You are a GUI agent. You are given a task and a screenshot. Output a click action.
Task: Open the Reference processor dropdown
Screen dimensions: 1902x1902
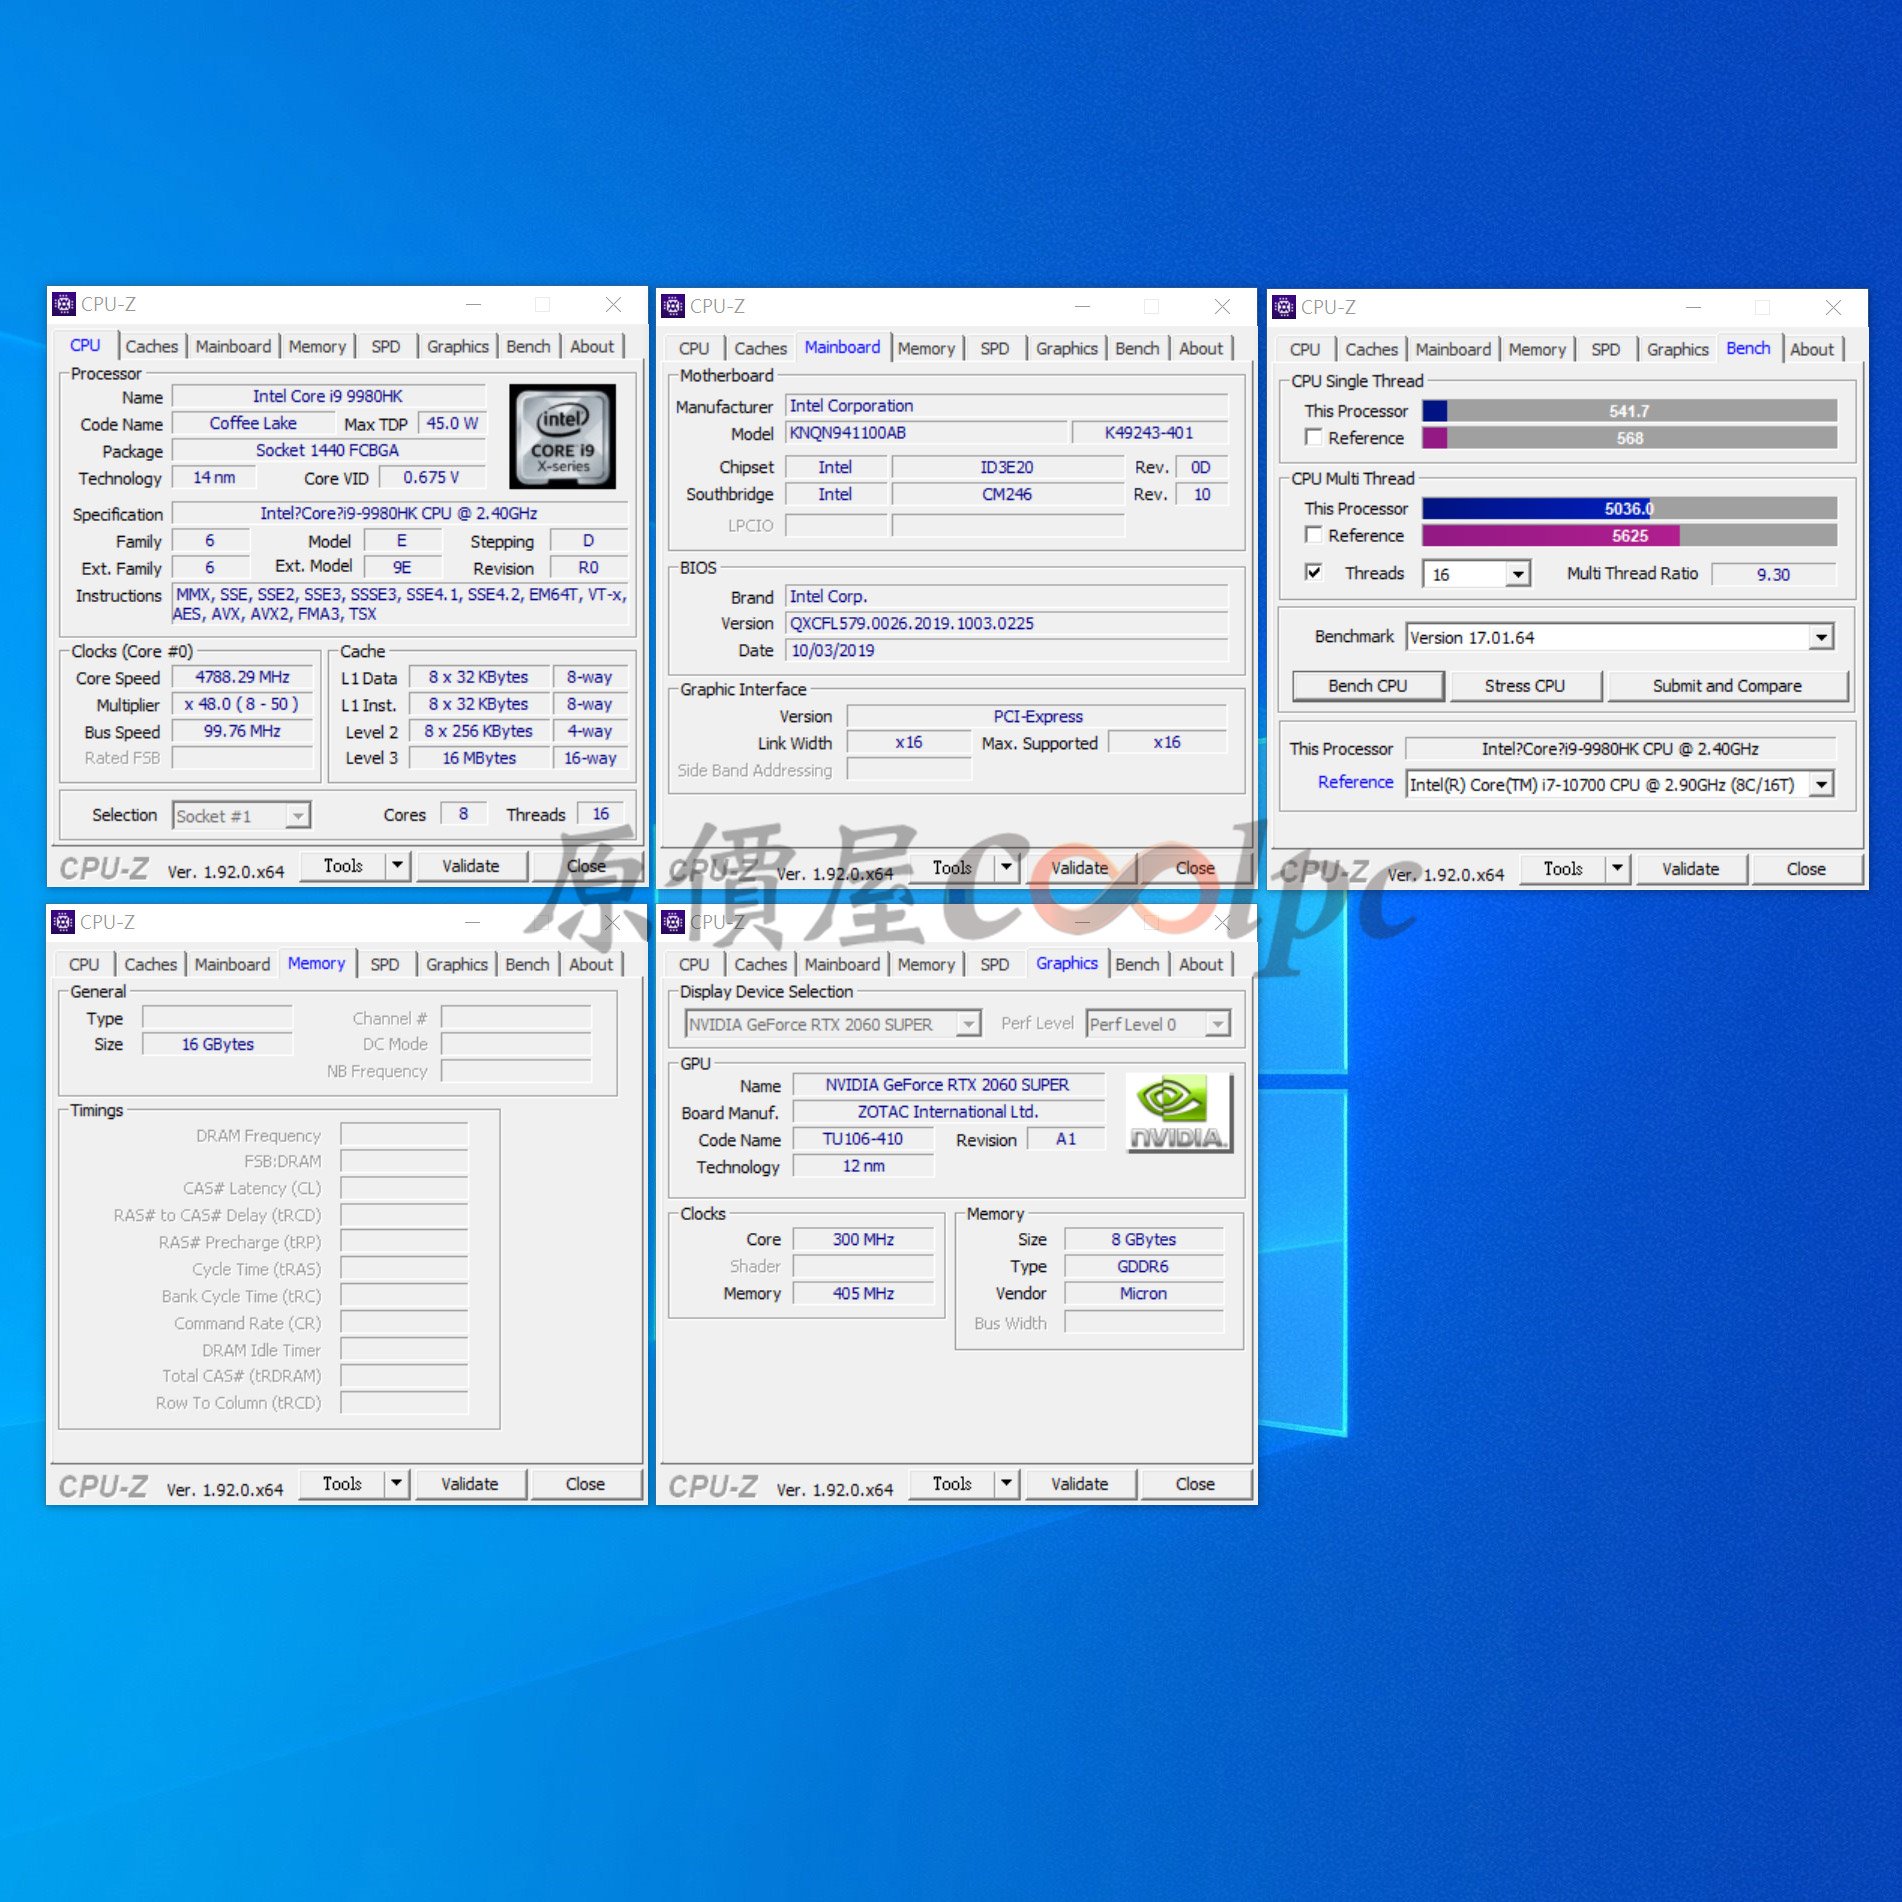coord(1821,784)
